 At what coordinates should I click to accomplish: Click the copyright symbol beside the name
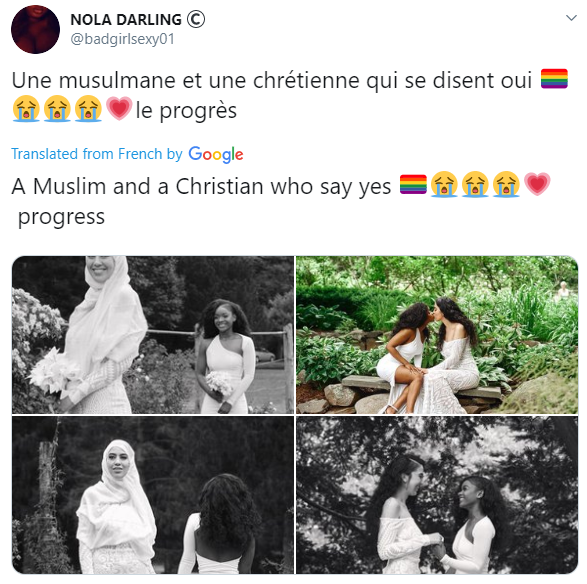tap(196, 19)
